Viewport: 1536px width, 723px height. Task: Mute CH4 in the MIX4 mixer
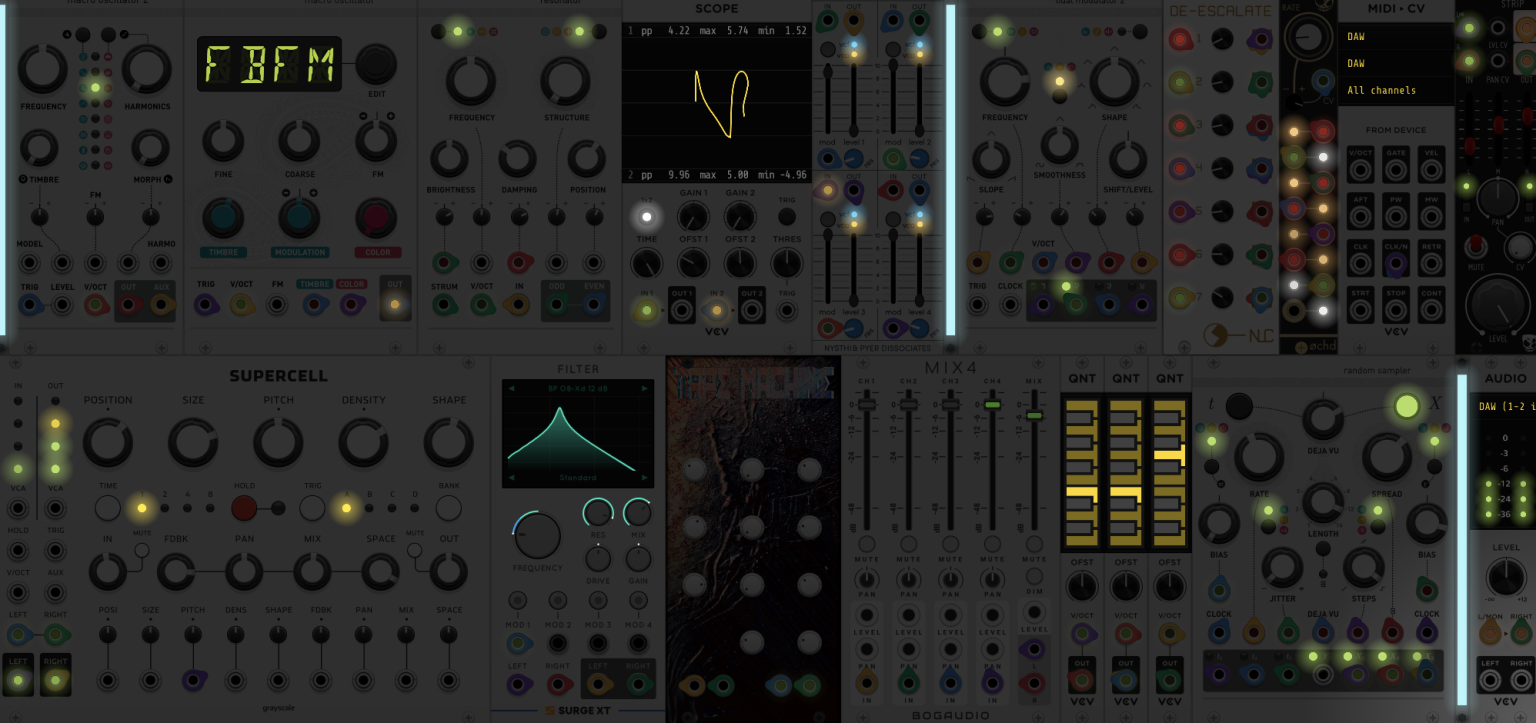point(992,544)
